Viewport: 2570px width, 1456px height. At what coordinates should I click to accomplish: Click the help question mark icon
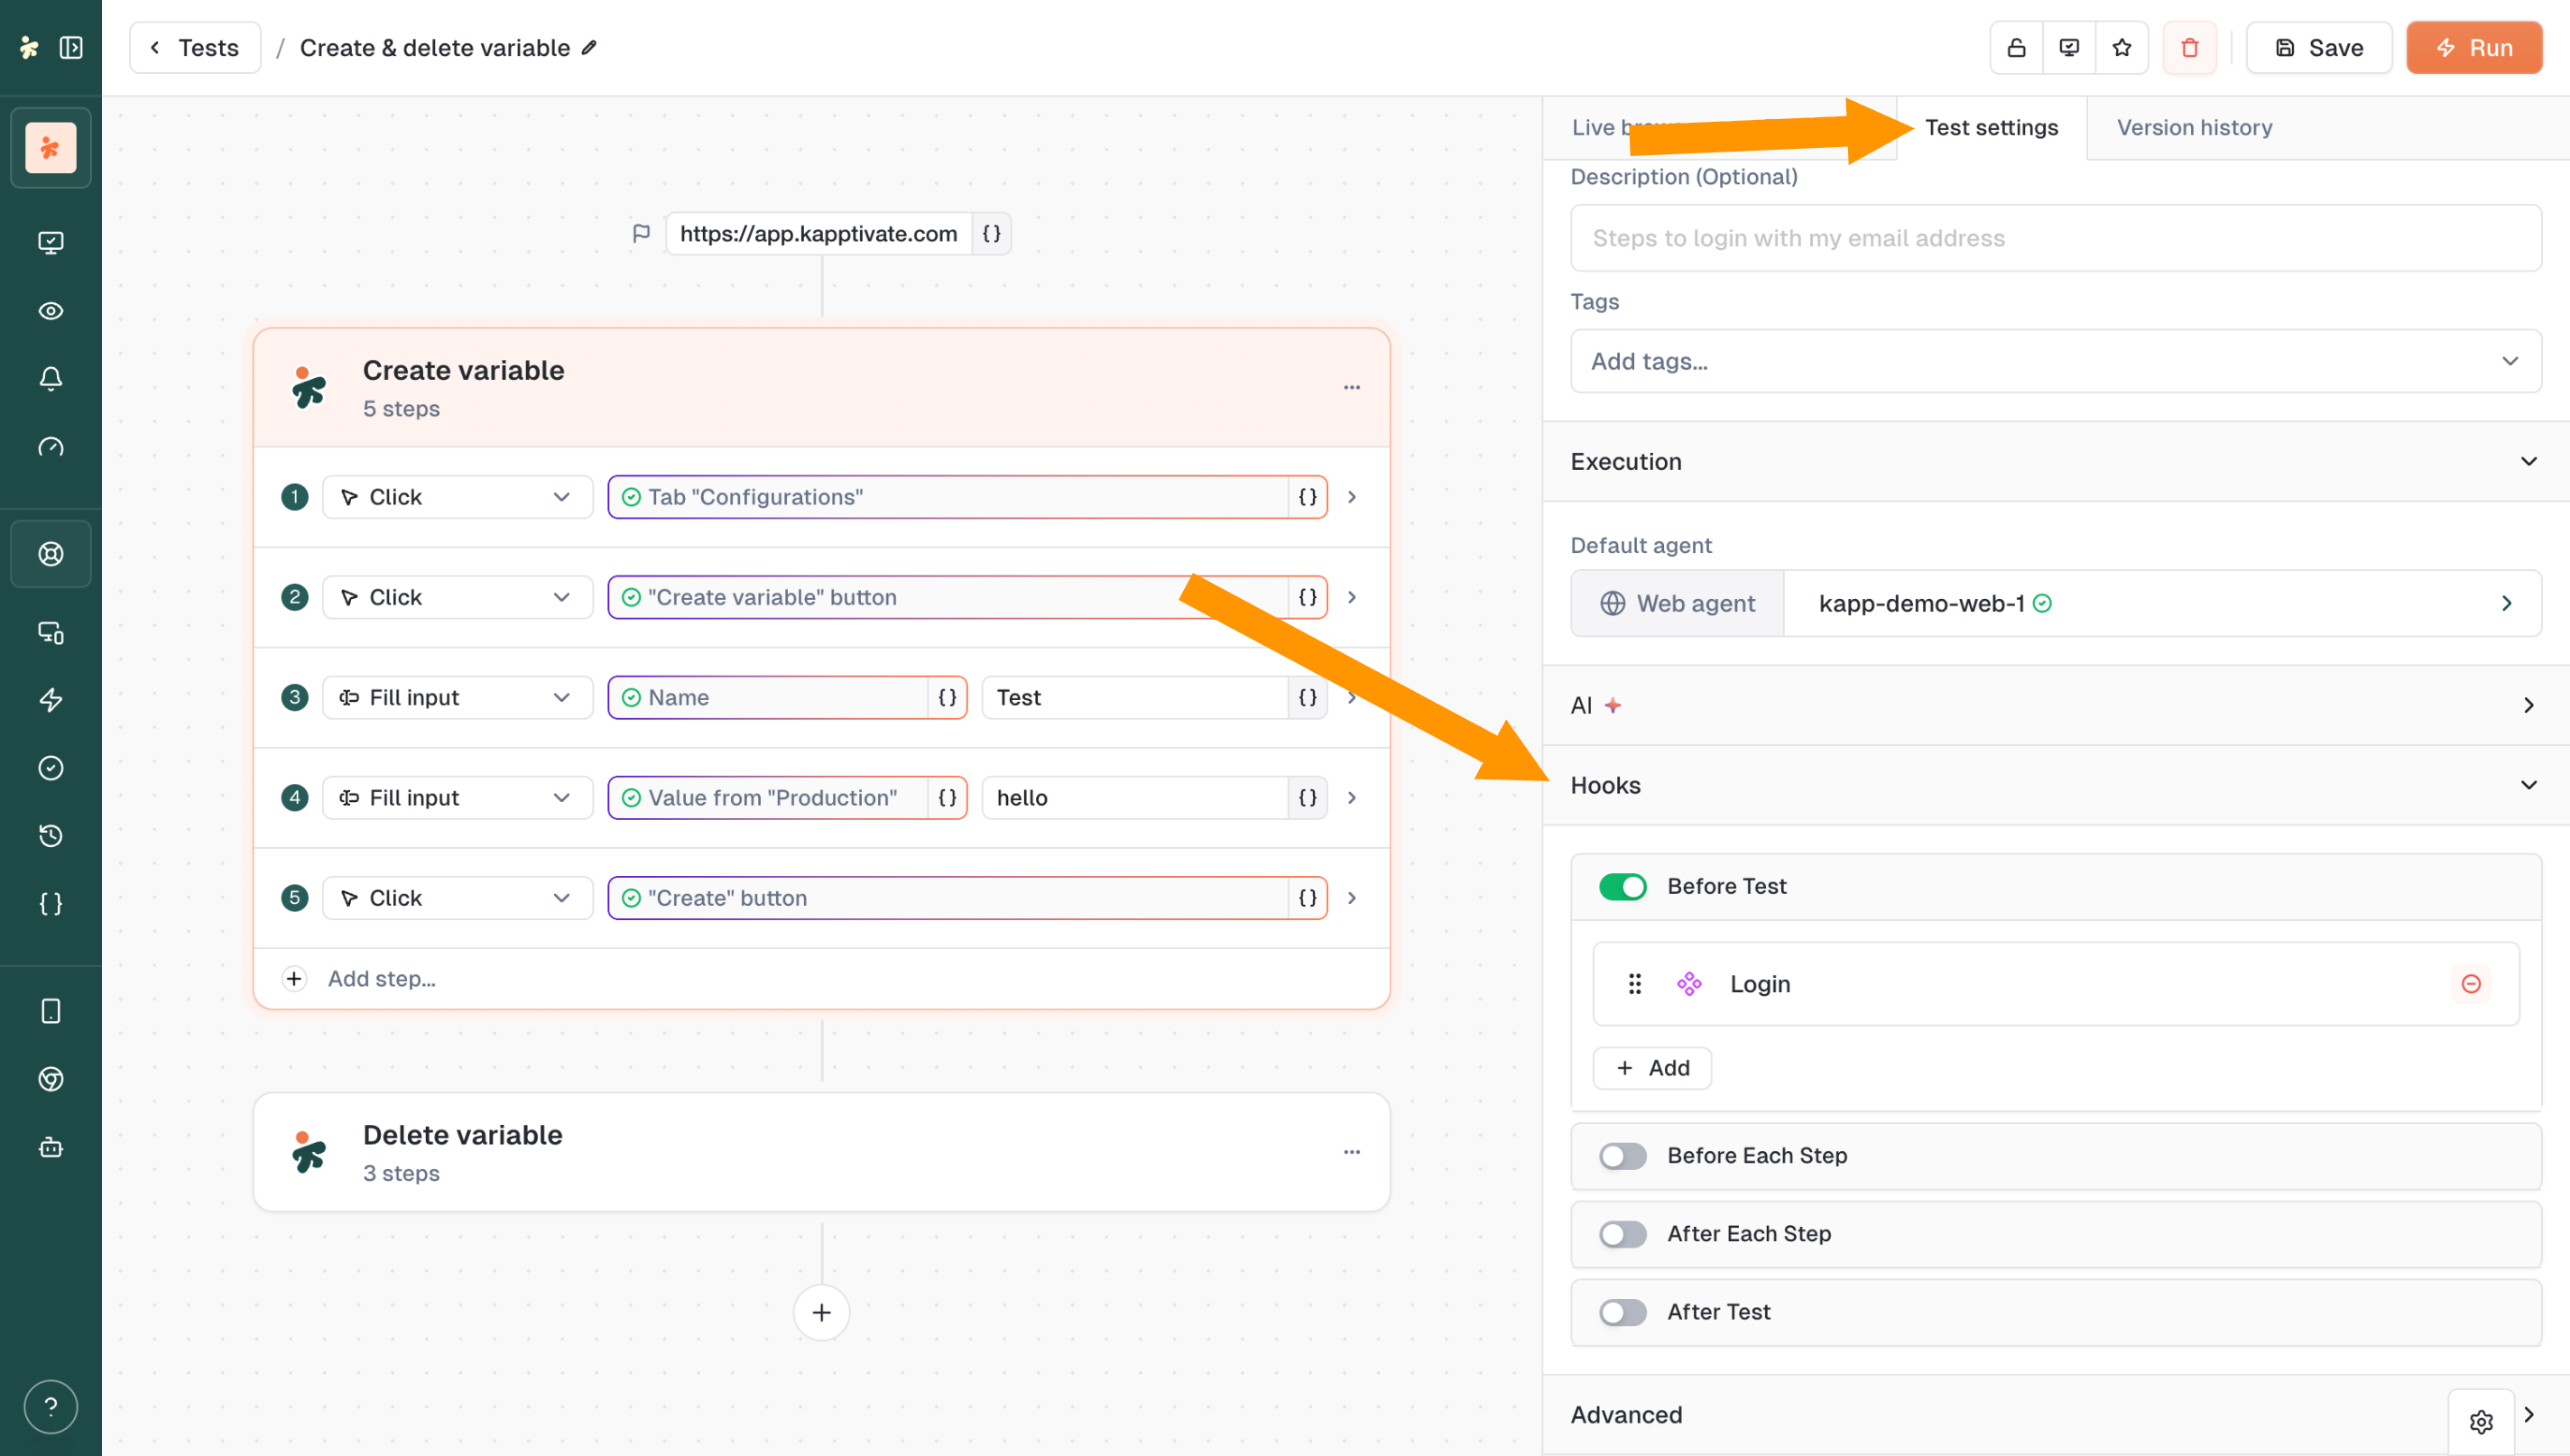[51, 1406]
